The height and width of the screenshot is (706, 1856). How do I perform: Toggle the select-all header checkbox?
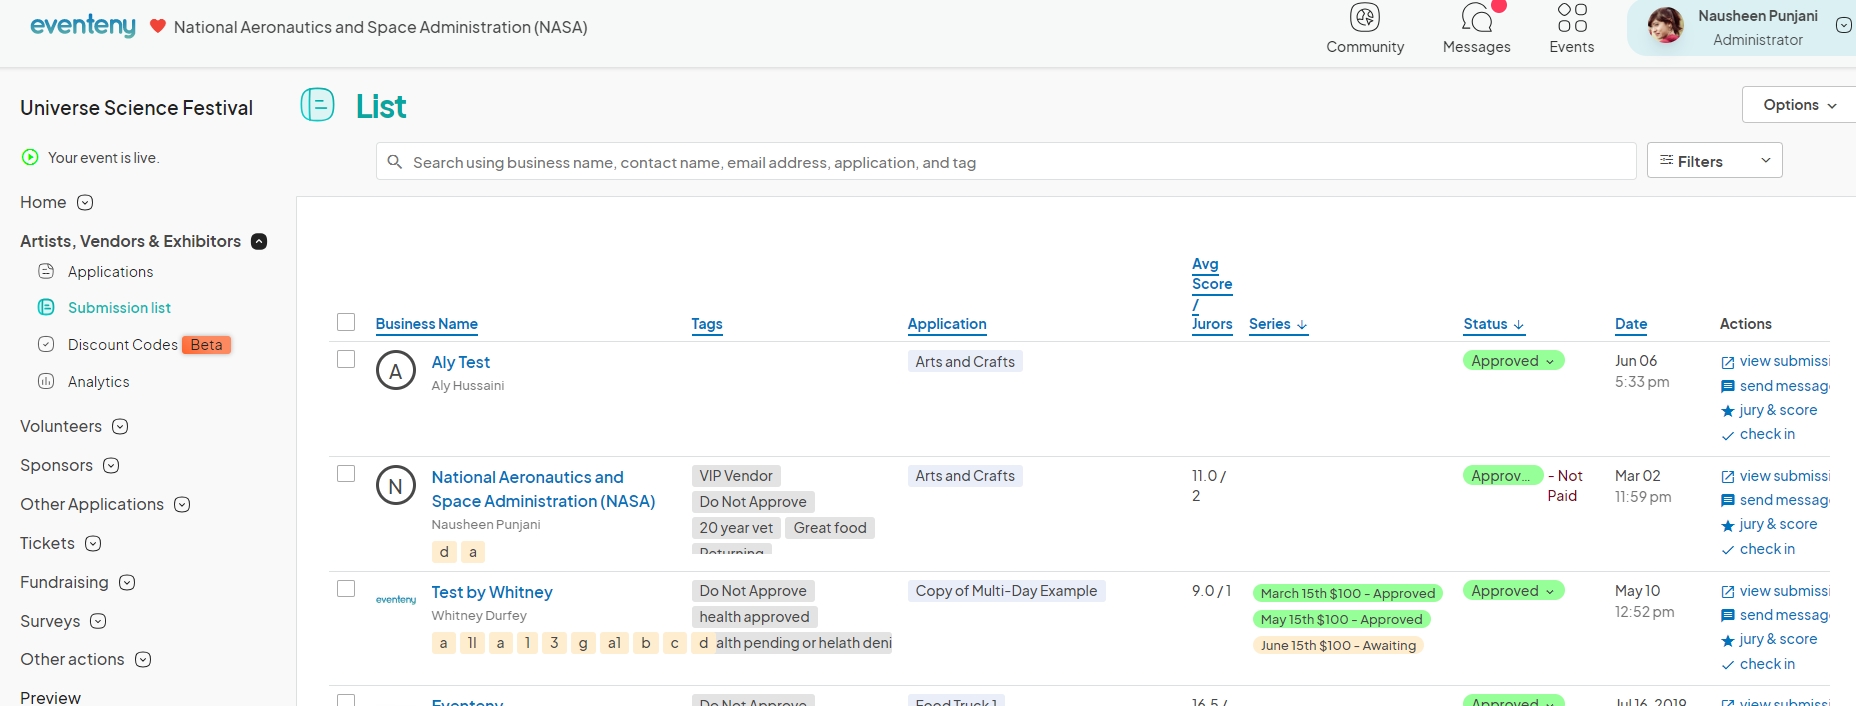(x=346, y=322)
